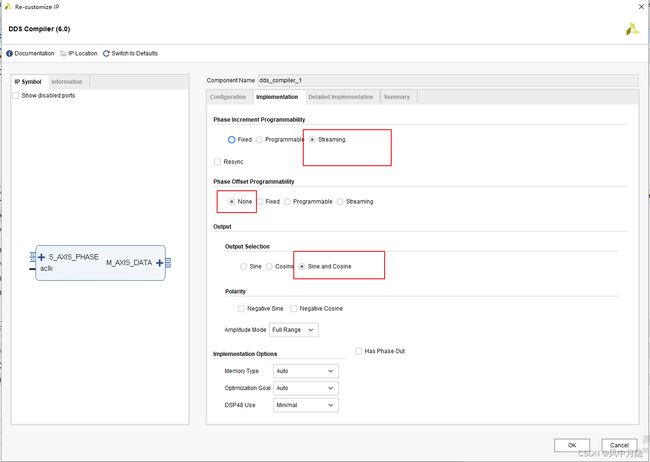Click the Switch to Defaults refresh icon
The height and width of the screenshot is (462, 650).
(x=106, y=53)
